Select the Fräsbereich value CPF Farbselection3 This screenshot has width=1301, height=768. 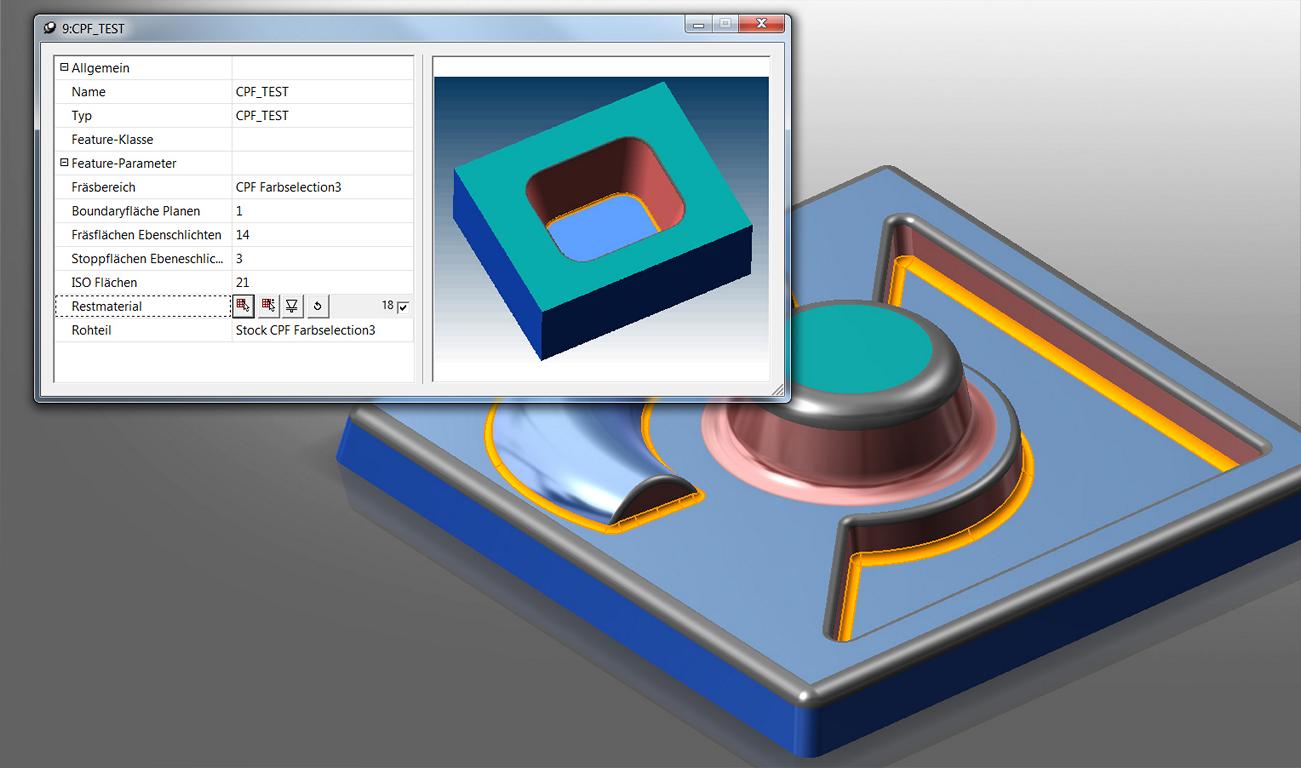pyautogui.click(x=289, y=187)
